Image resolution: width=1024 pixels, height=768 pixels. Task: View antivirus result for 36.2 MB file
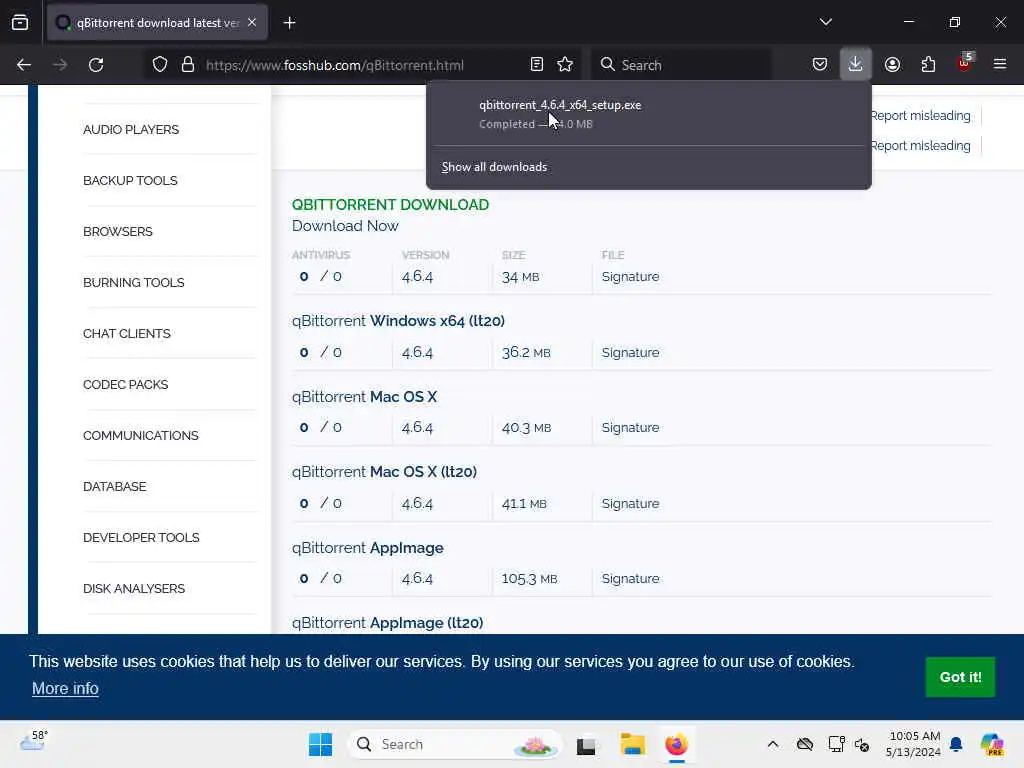coord(320,352)
